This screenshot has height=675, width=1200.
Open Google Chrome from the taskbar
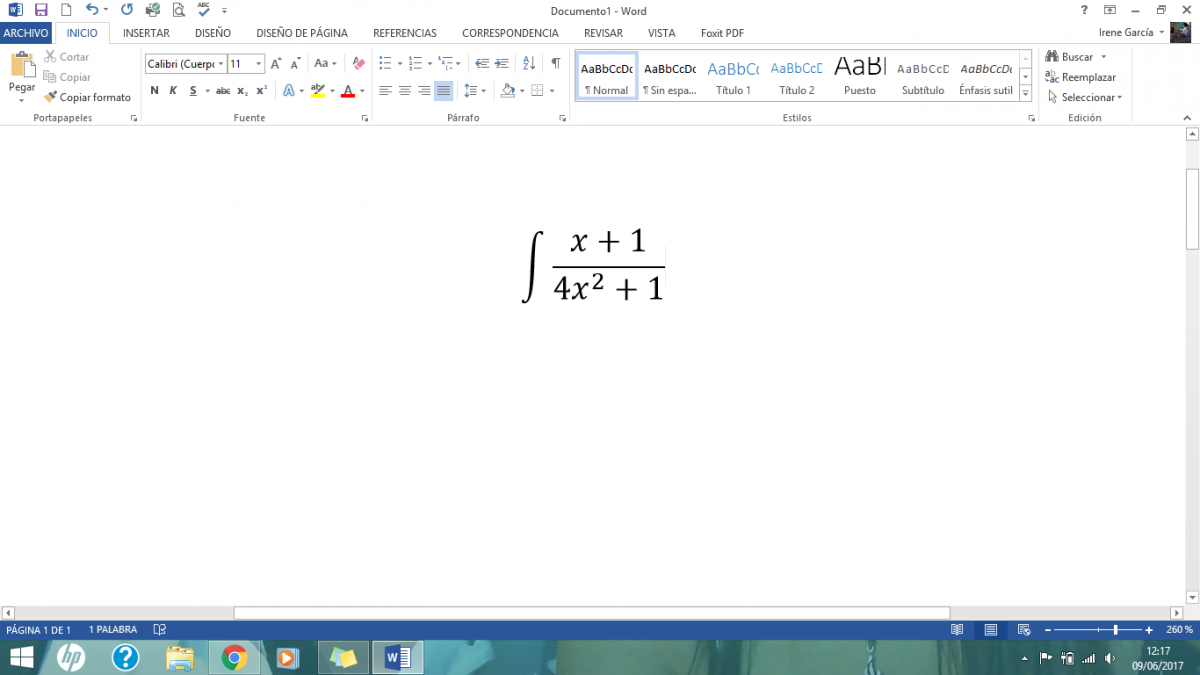tap(234, 657)
